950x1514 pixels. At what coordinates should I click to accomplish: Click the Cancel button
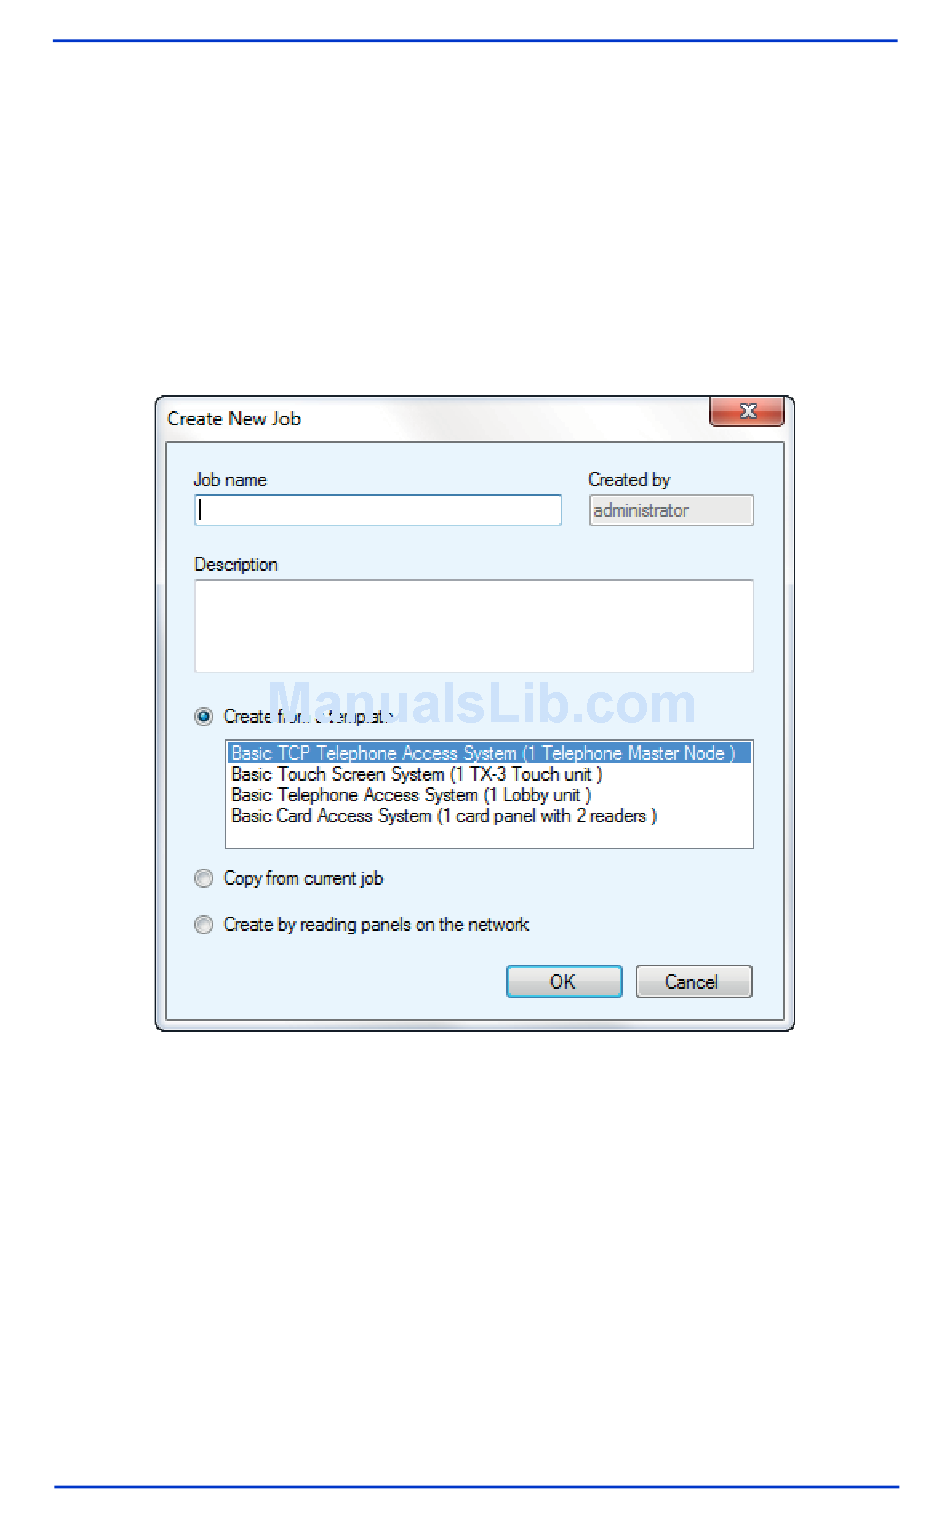693,981
